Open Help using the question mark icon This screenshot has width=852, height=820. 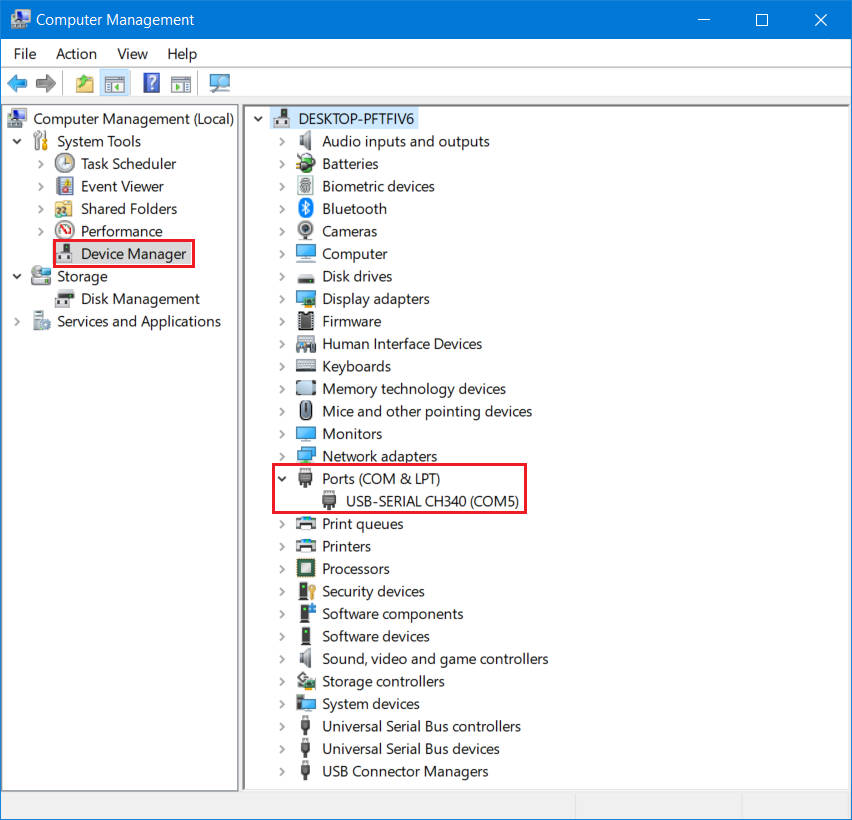point(151,83)
